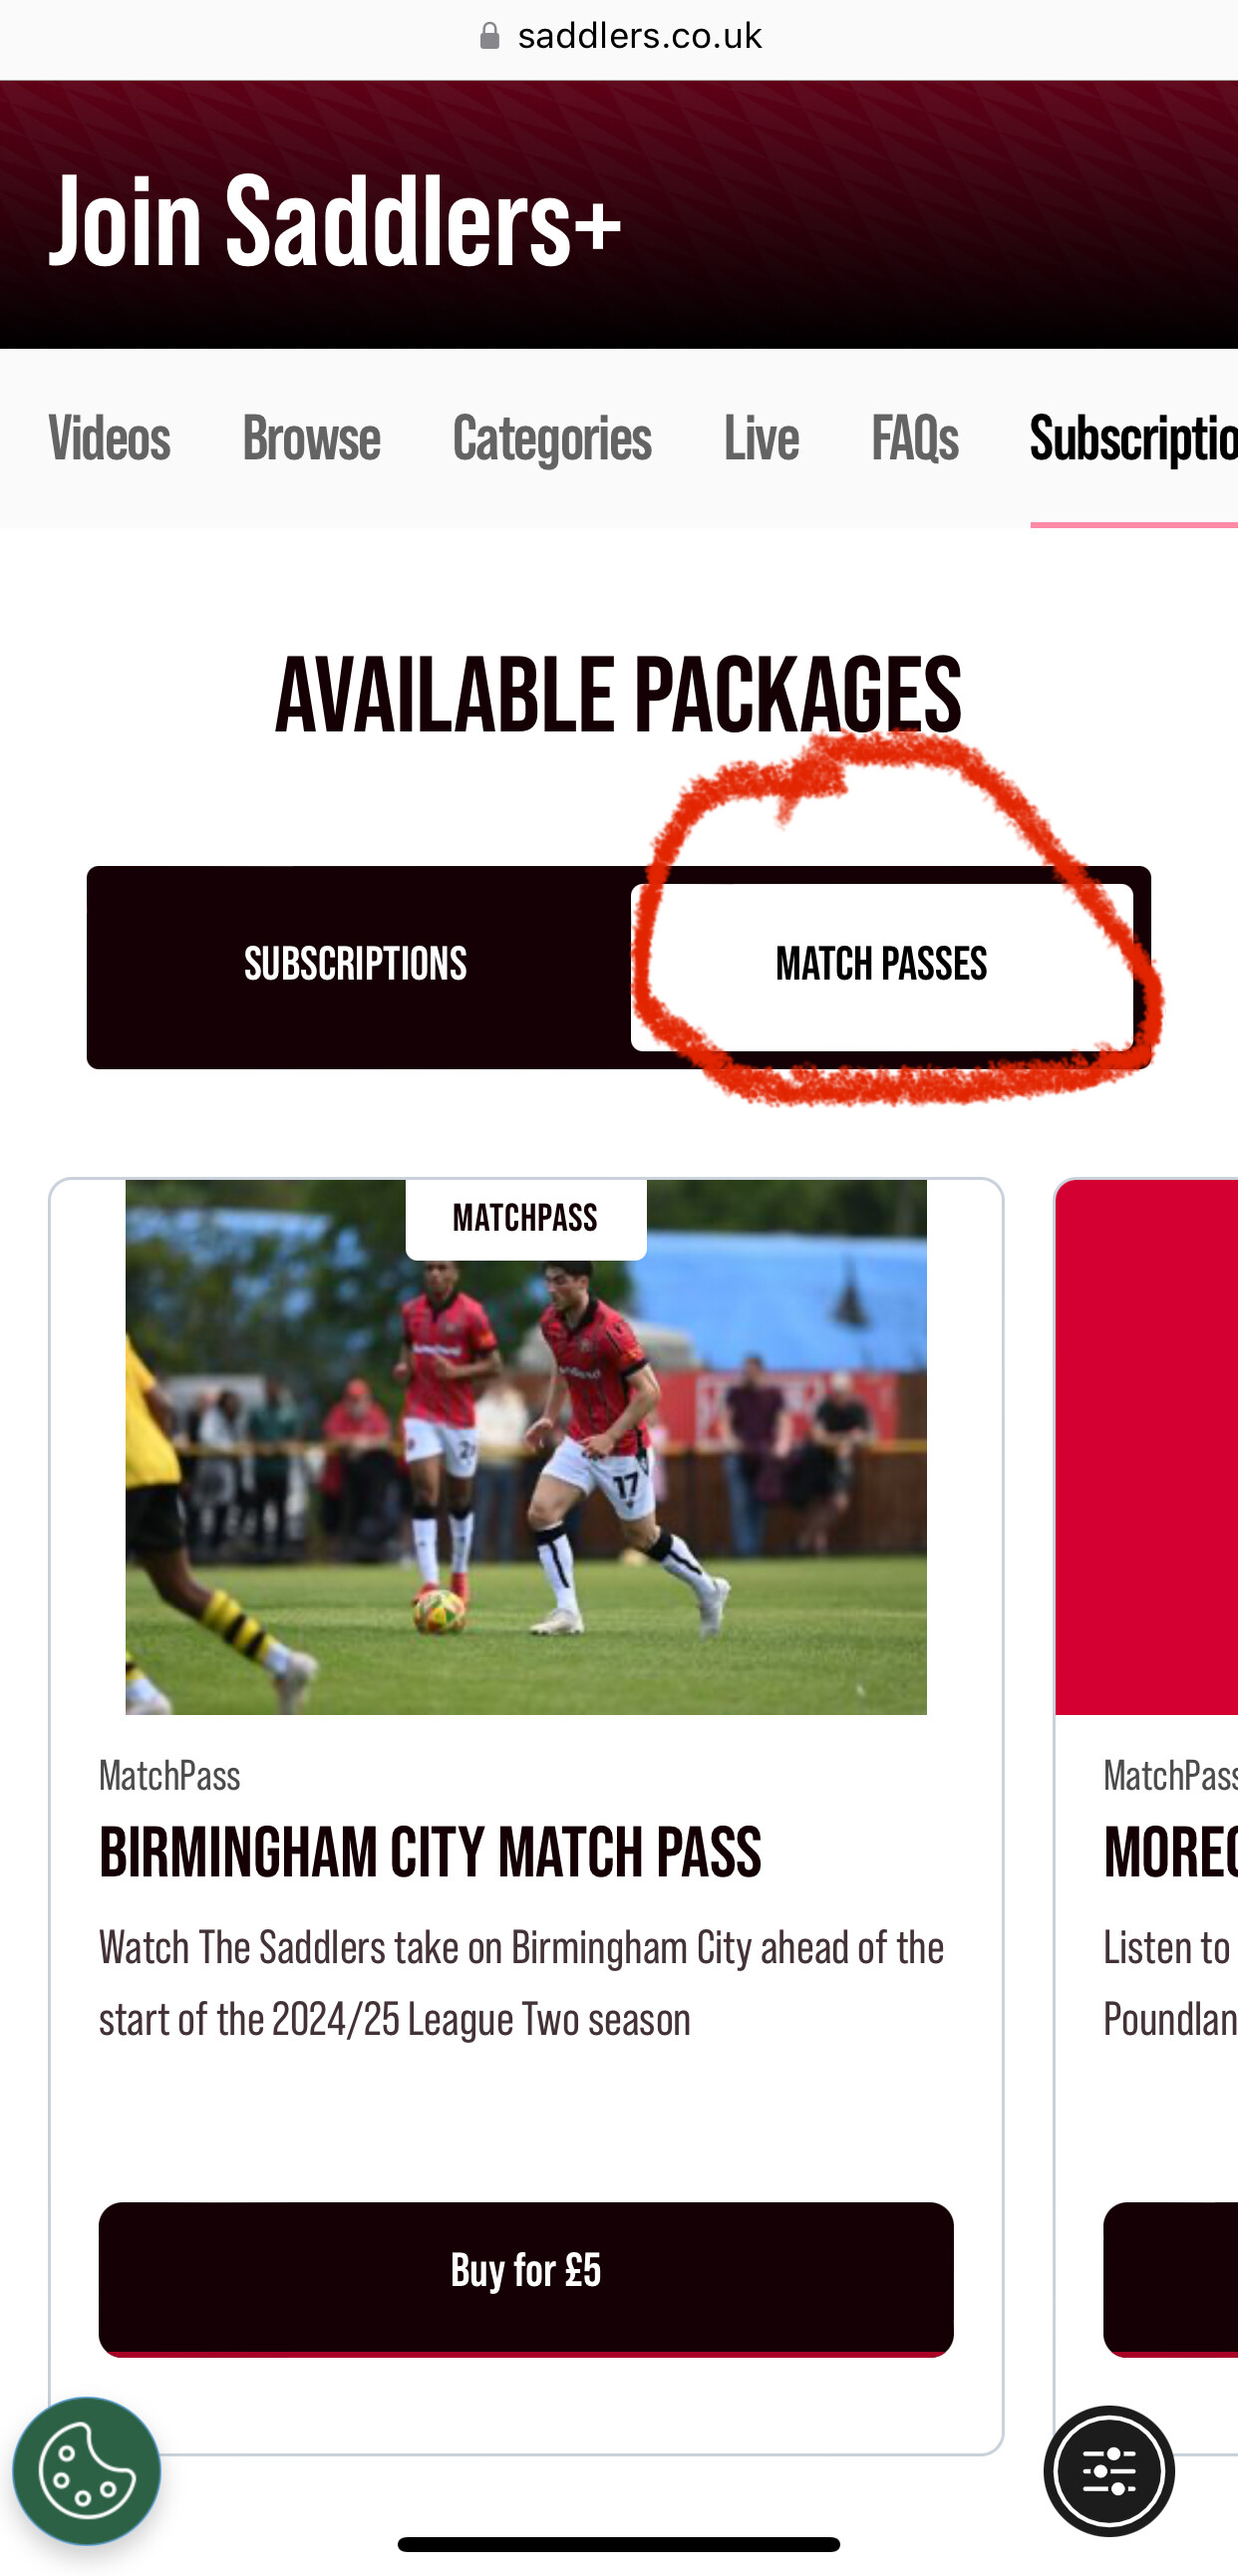1238x2576 pixels.
Task: Buy Birmingham City match pass for £5
Action: [526, 2278]
